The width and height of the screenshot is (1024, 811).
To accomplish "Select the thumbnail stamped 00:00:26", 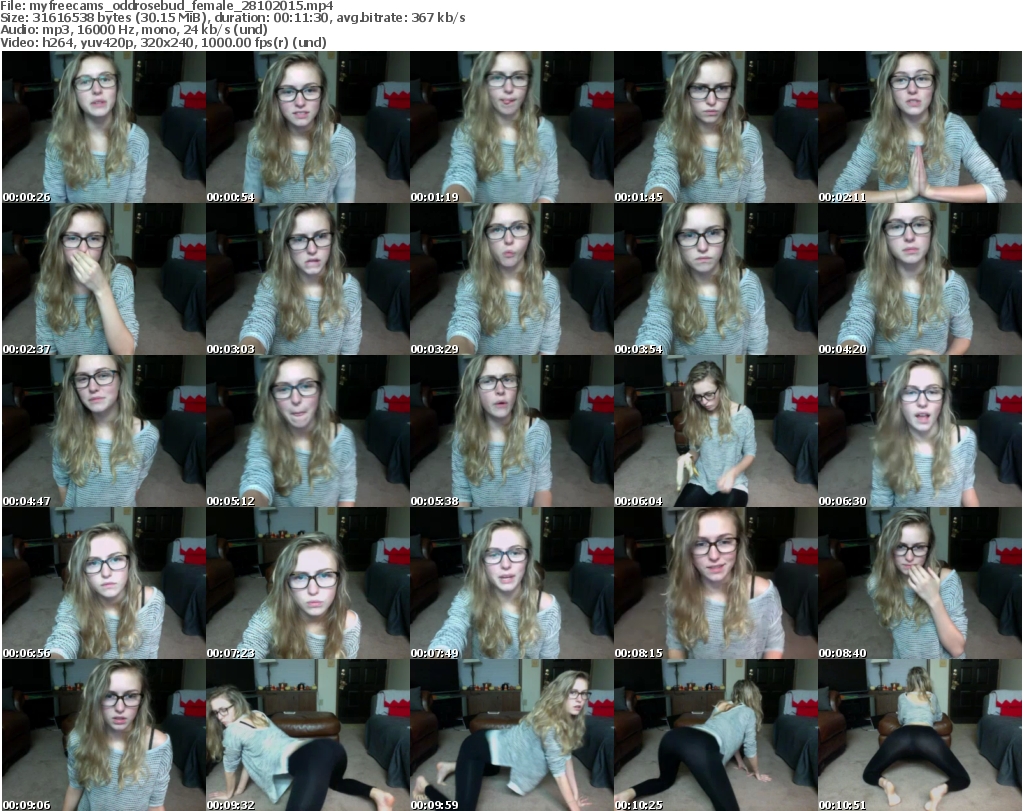I will click(104, 127).
